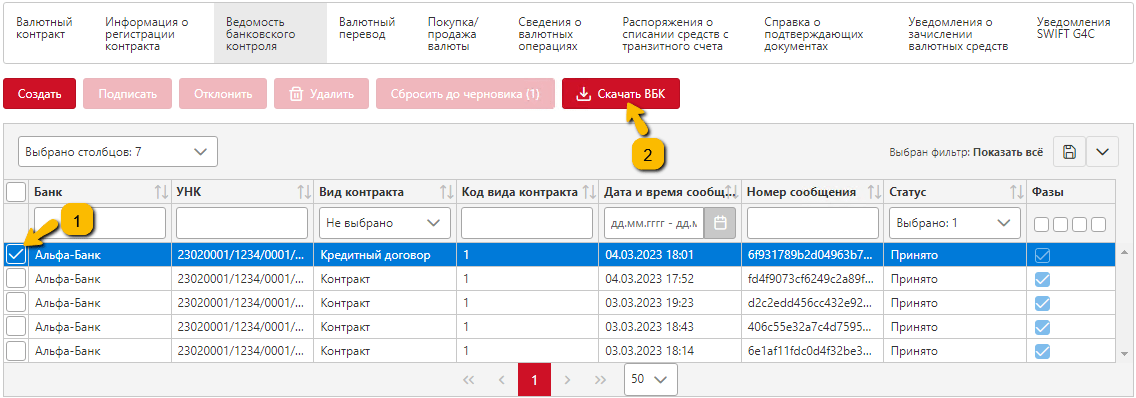The image size is (1136, 398).
Task: Go to the first page double arrow
Action: 468,380
